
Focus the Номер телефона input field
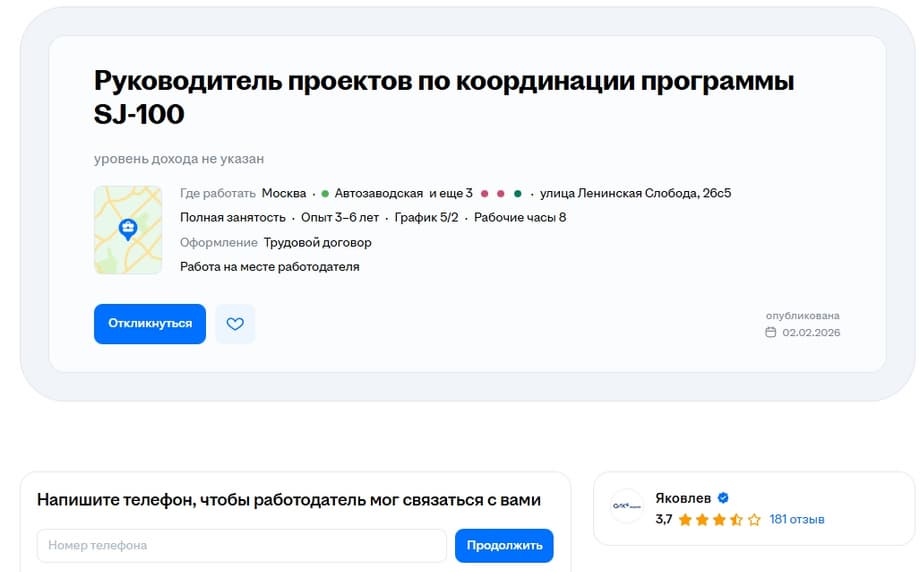coord(241,545)
